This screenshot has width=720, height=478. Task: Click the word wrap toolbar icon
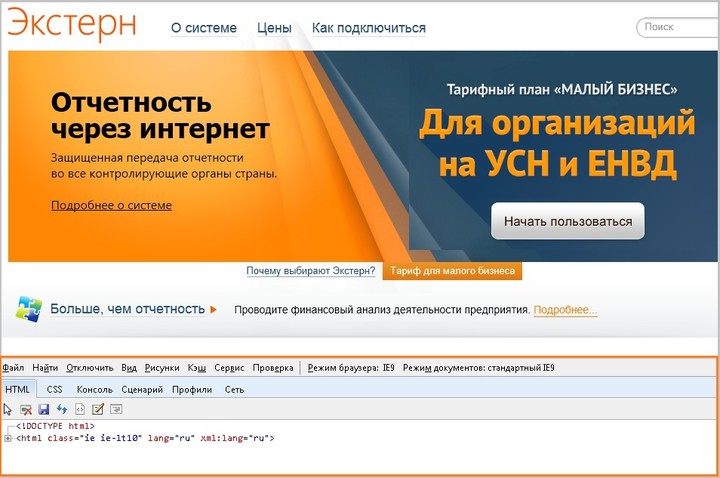click(x=116, y=409)
